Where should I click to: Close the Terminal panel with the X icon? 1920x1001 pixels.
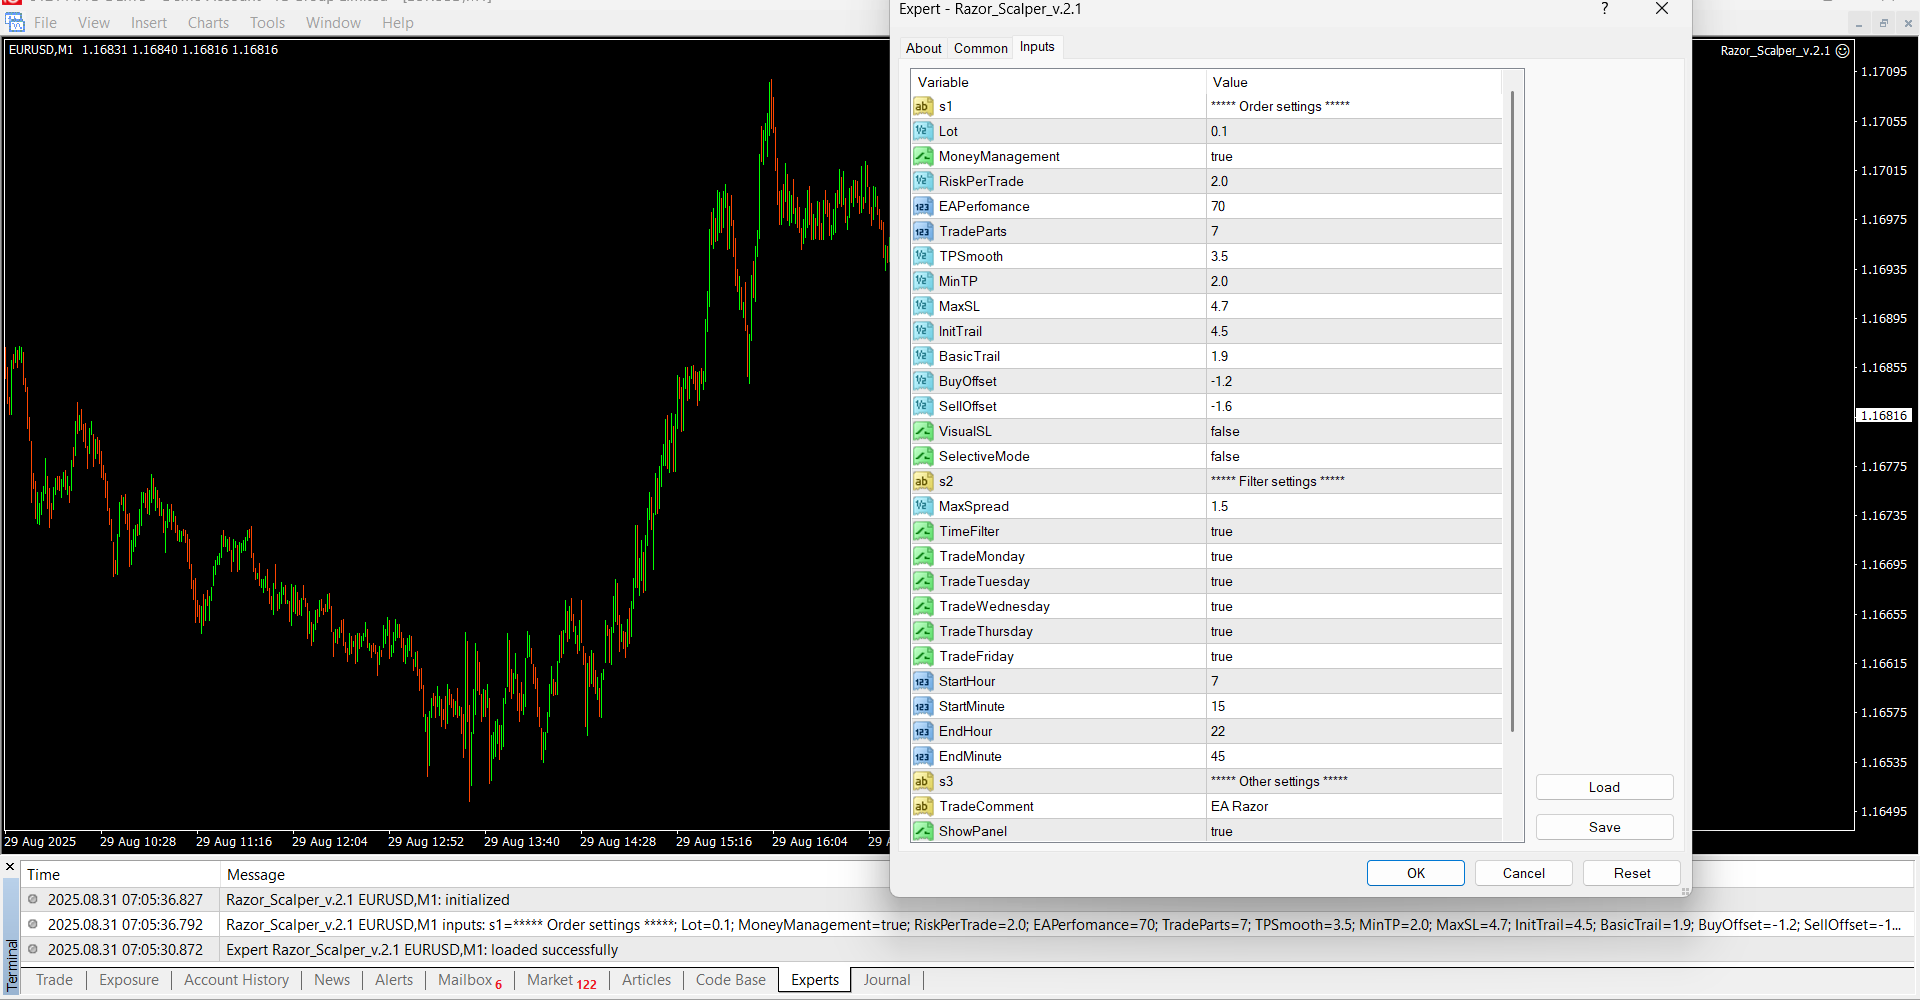(10, 867)
